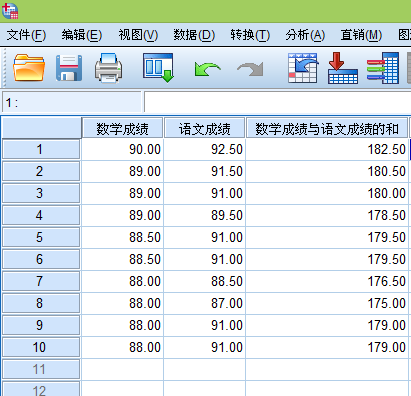Click the sum cell 180.50

coord(327,171)
